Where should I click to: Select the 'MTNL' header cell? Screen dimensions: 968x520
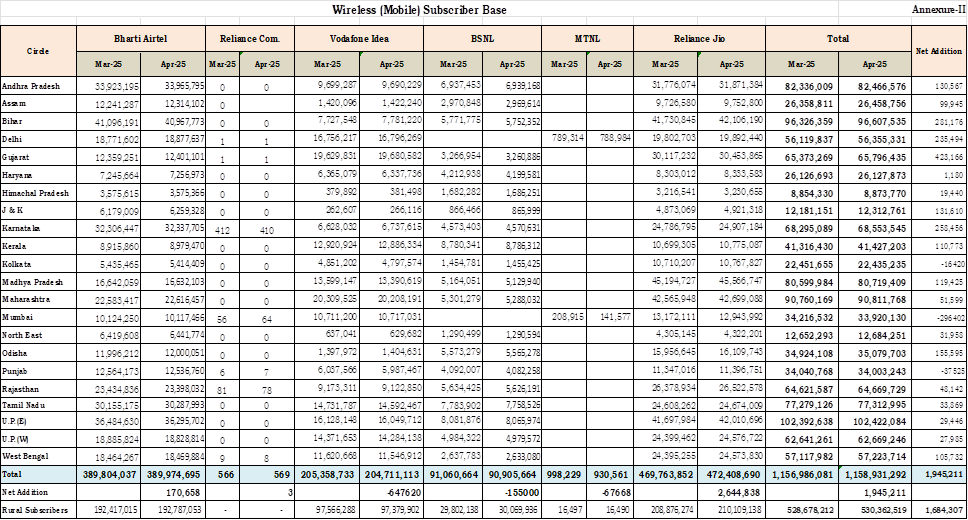[x=587, y=39]
